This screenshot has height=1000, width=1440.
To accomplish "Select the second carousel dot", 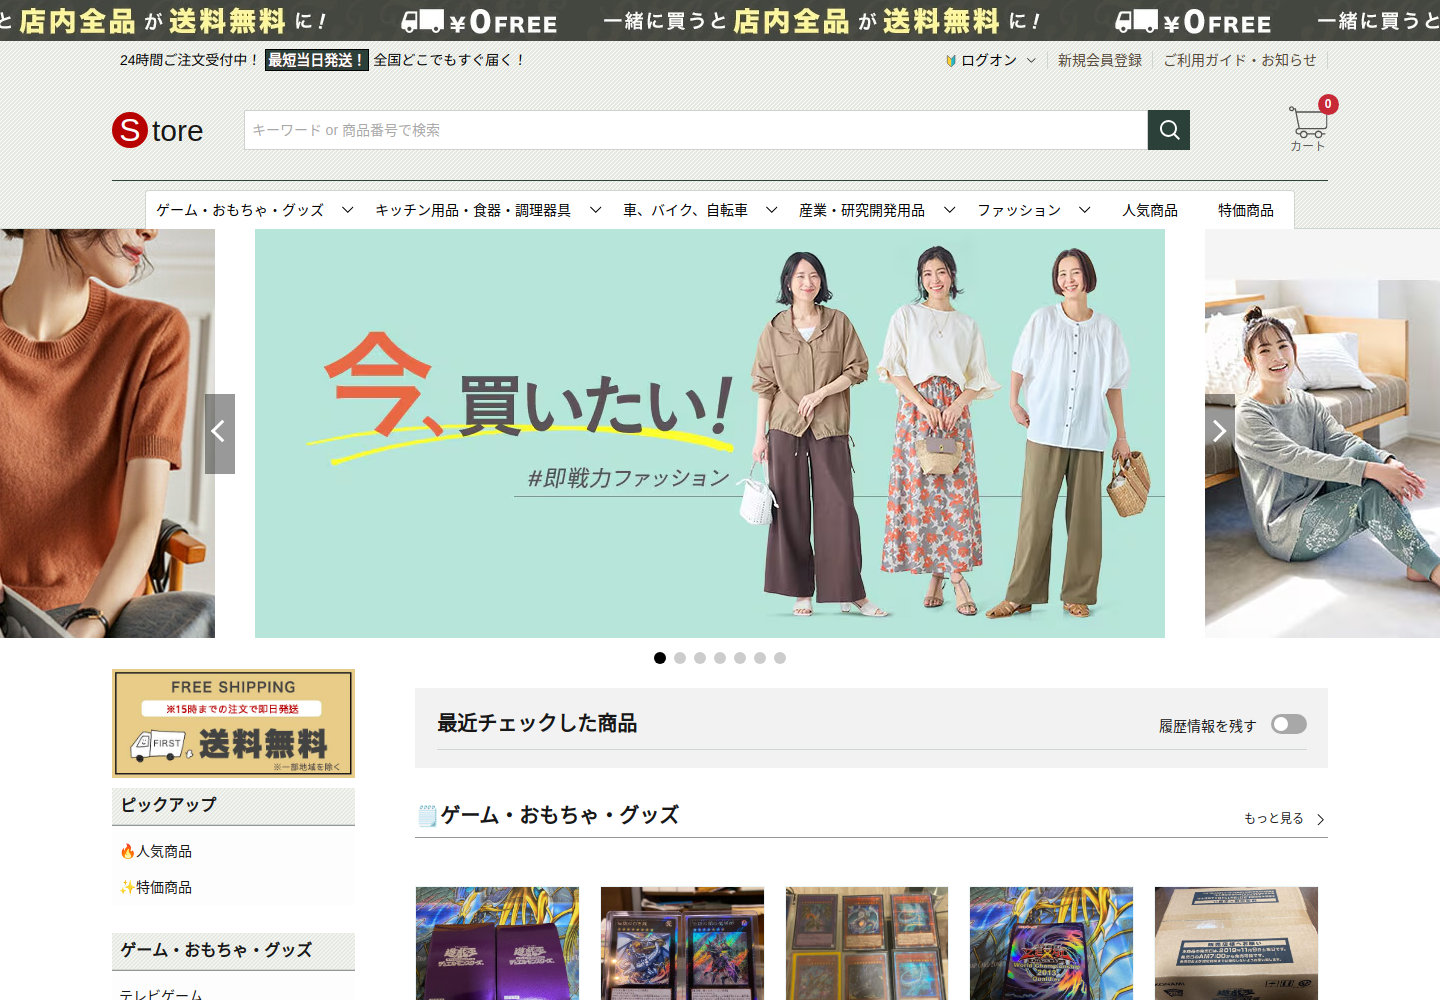I will [680, 658].
